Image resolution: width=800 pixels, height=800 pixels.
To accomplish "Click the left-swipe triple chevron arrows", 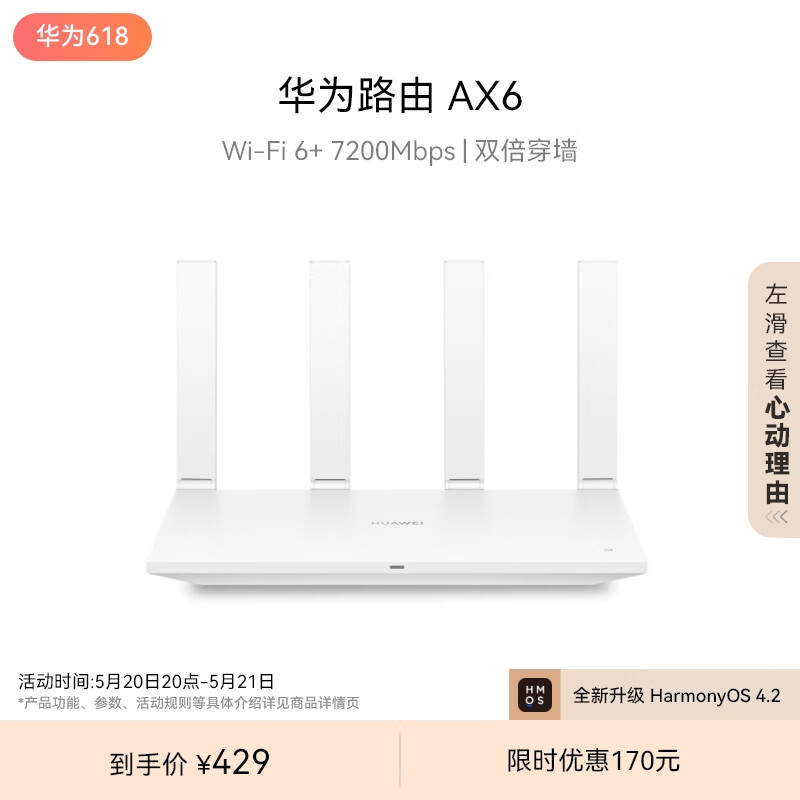I will pos(776,517).
